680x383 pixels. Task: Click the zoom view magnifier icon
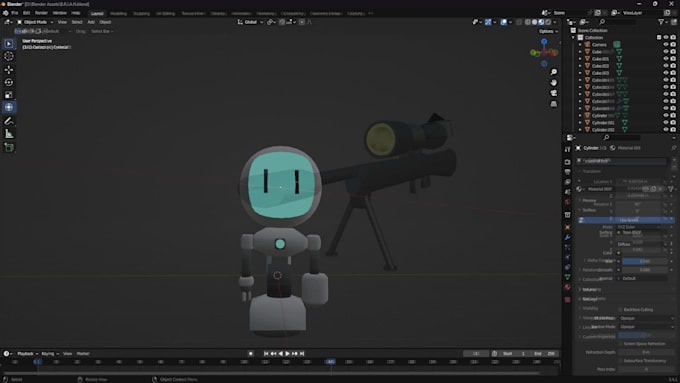pyautogui.click(x=554, y=72)
